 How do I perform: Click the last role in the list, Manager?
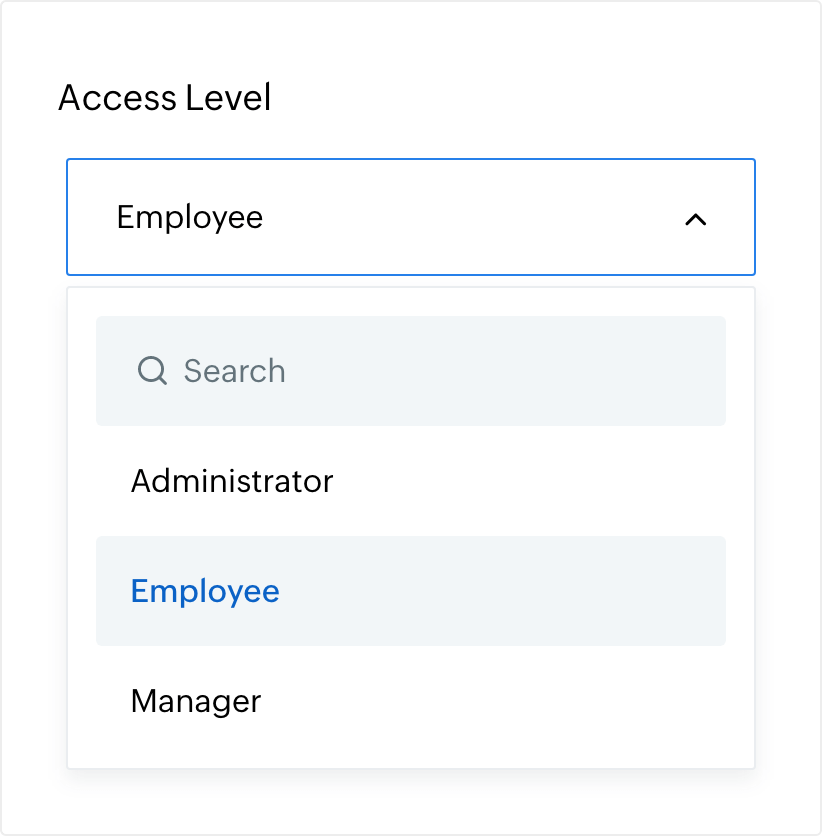tap(196, 701)
